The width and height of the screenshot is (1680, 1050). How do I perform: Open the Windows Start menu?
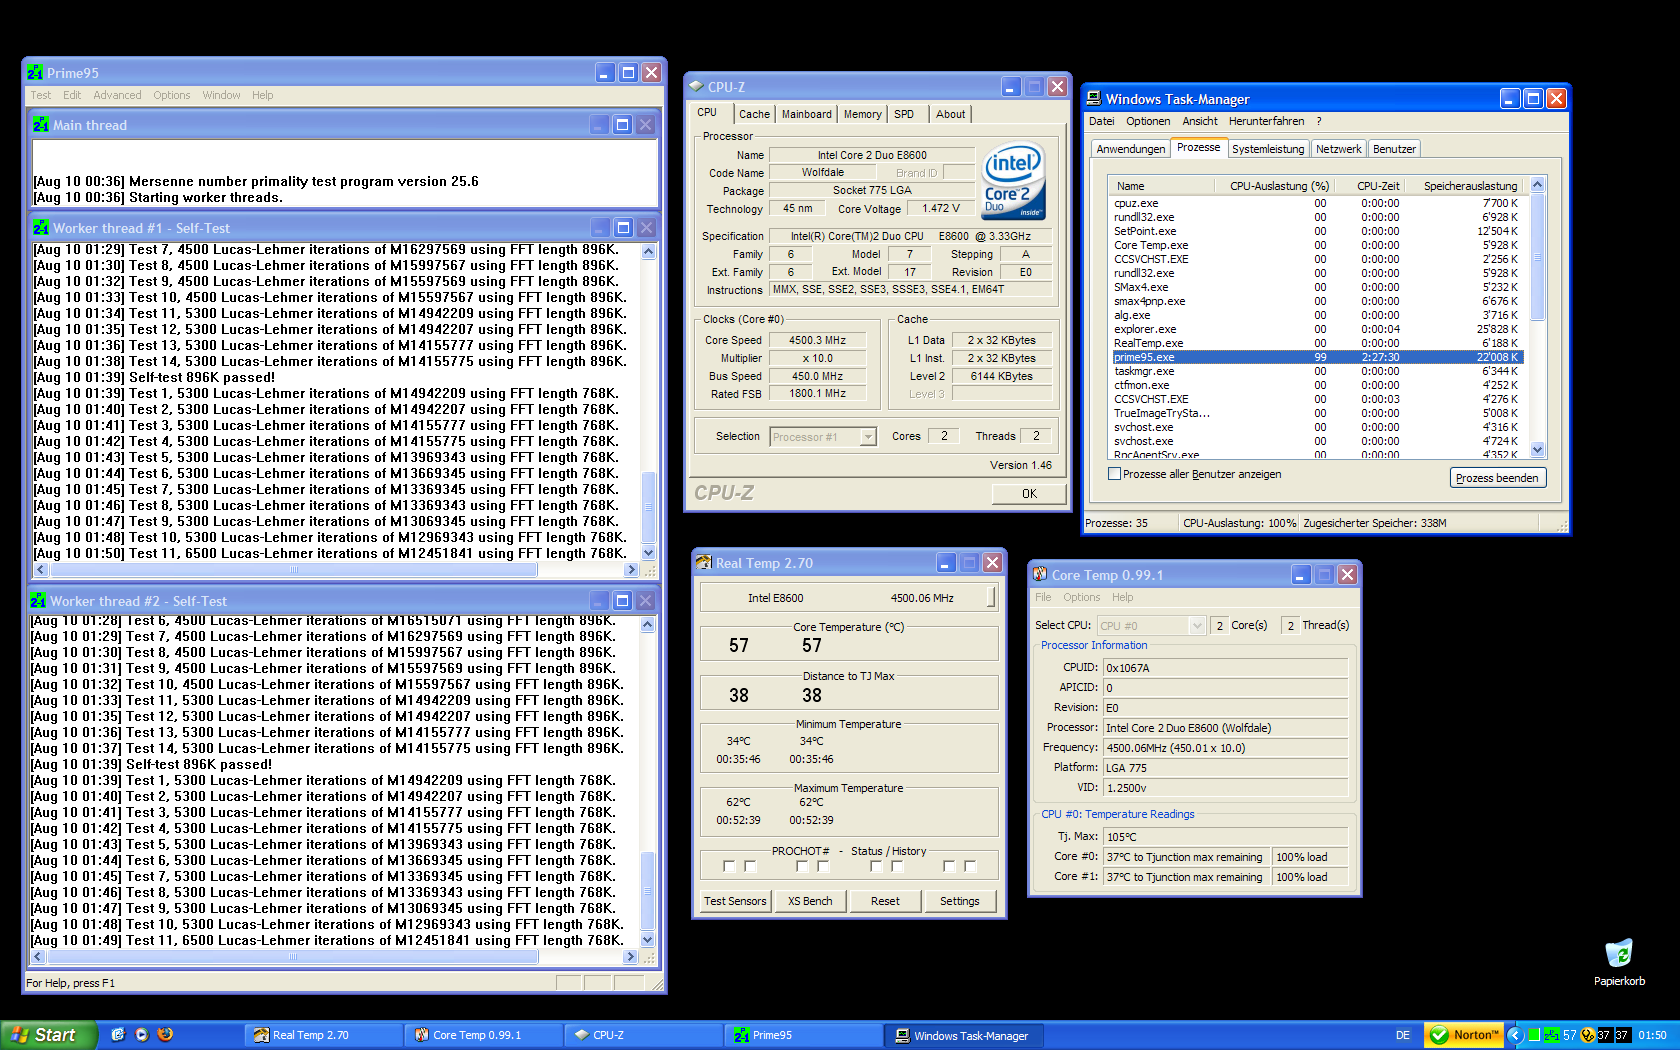[48, 1035]
